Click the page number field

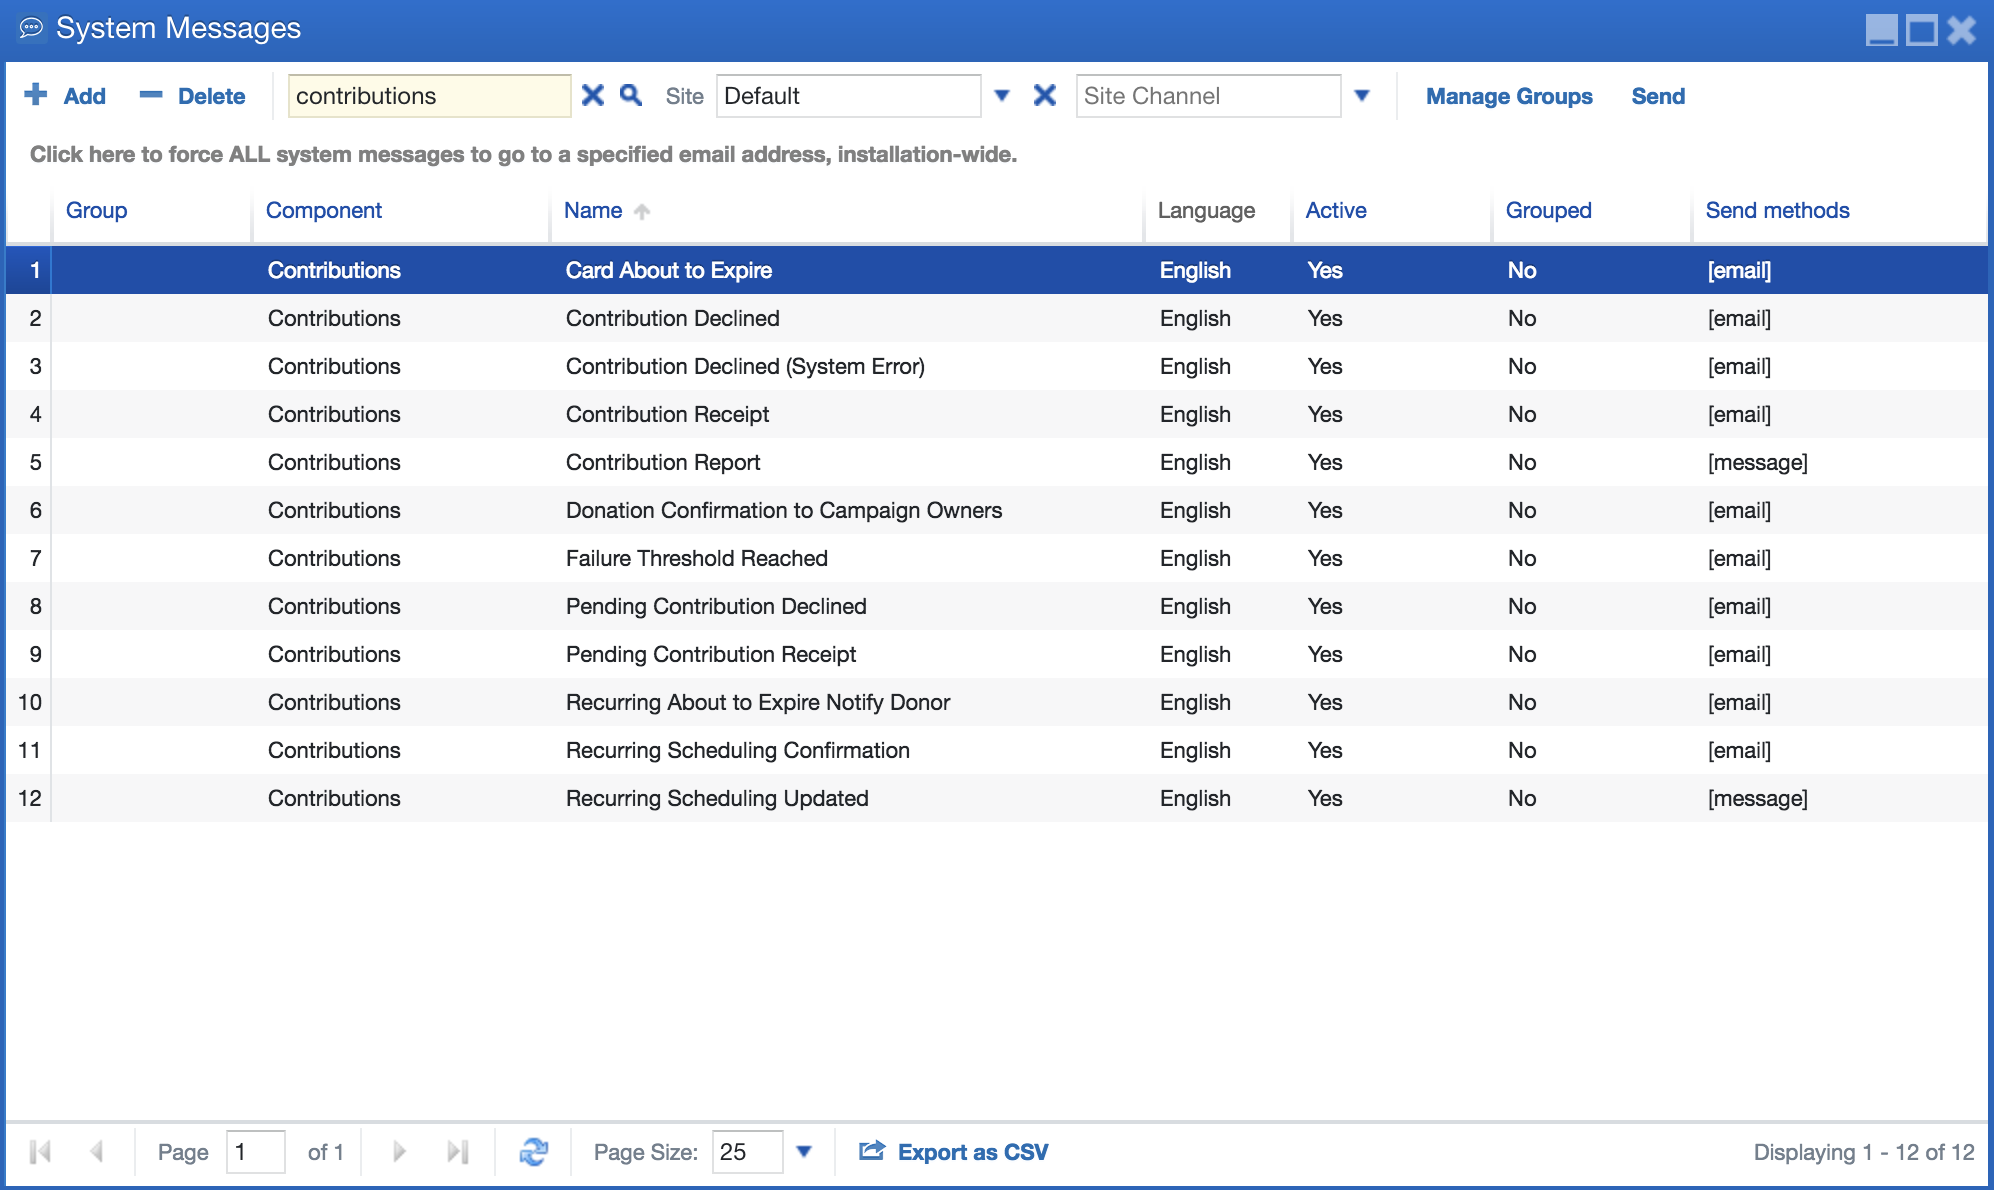256,1152
